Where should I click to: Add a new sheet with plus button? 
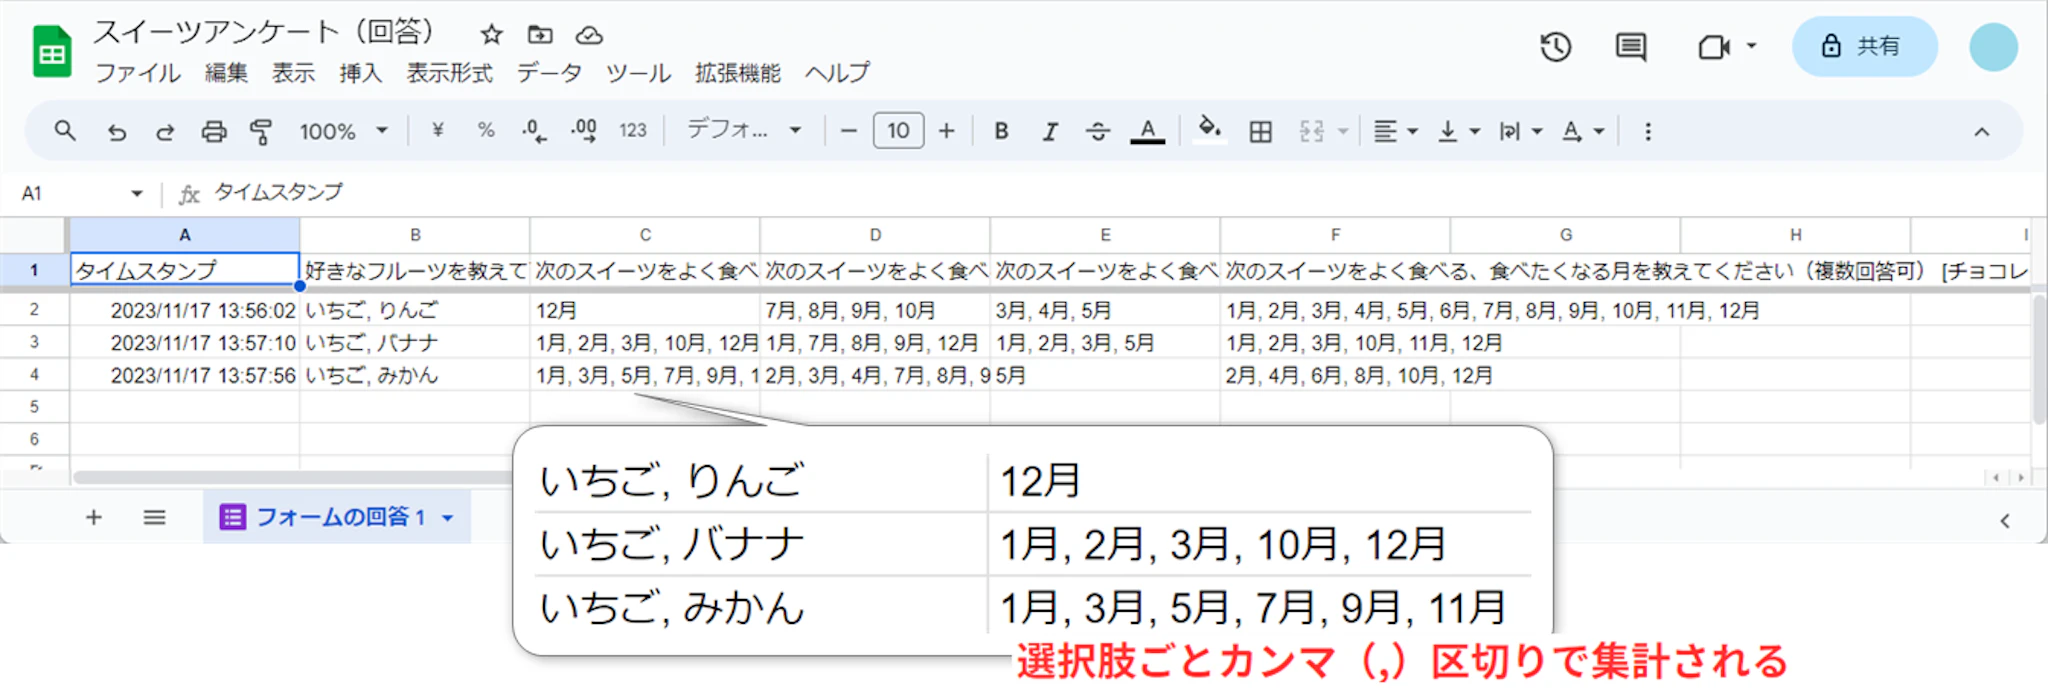94,517
